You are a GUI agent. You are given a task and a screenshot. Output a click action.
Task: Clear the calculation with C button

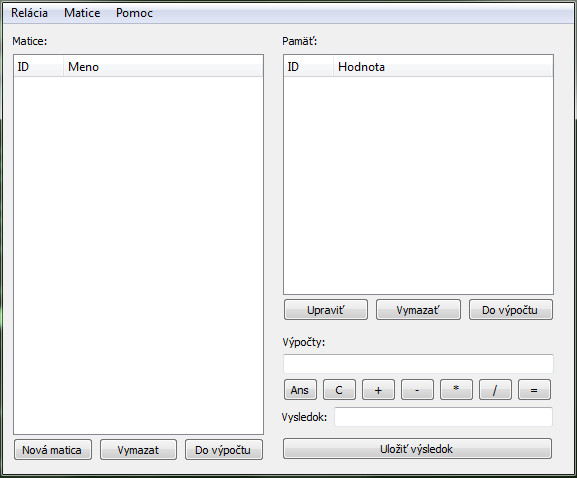[x=339, y=390]
